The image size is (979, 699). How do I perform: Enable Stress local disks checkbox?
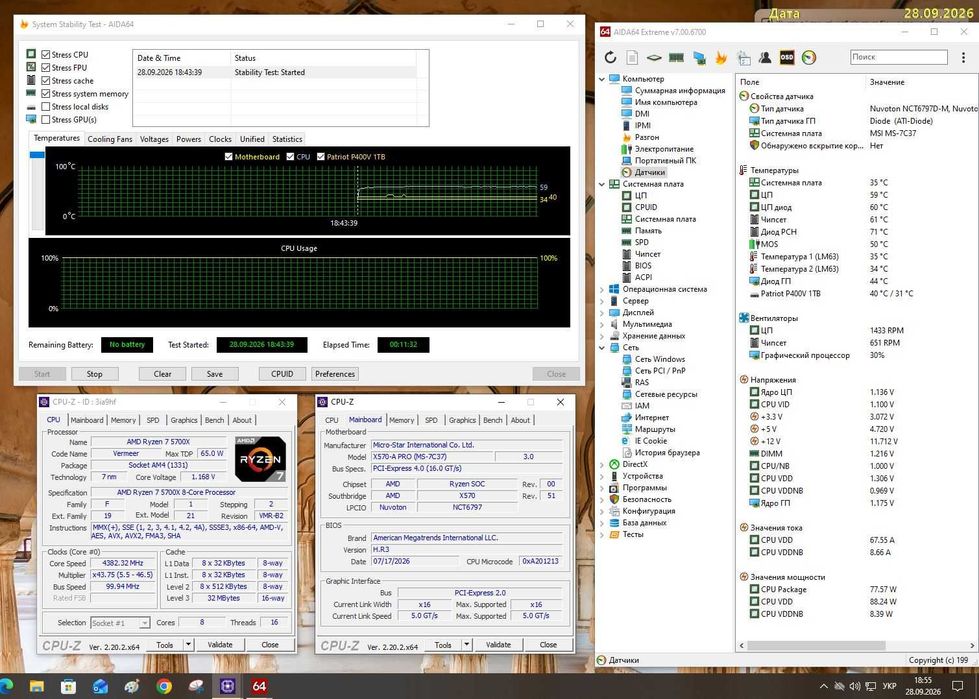pos(46,107)
